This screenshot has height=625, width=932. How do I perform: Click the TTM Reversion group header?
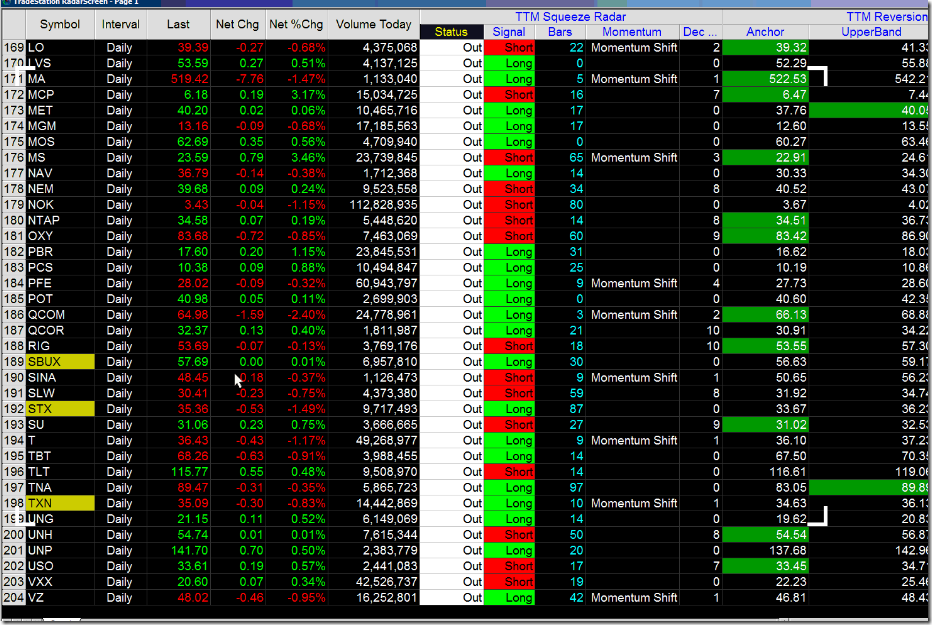pyautogui.click(x=886, y=17)
